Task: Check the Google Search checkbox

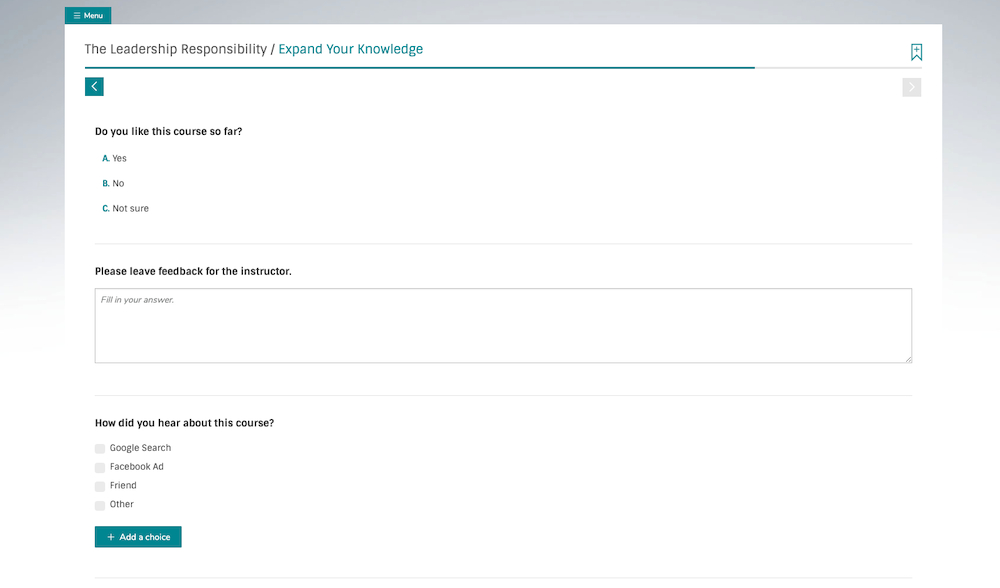Action: (x=100, y=448)
